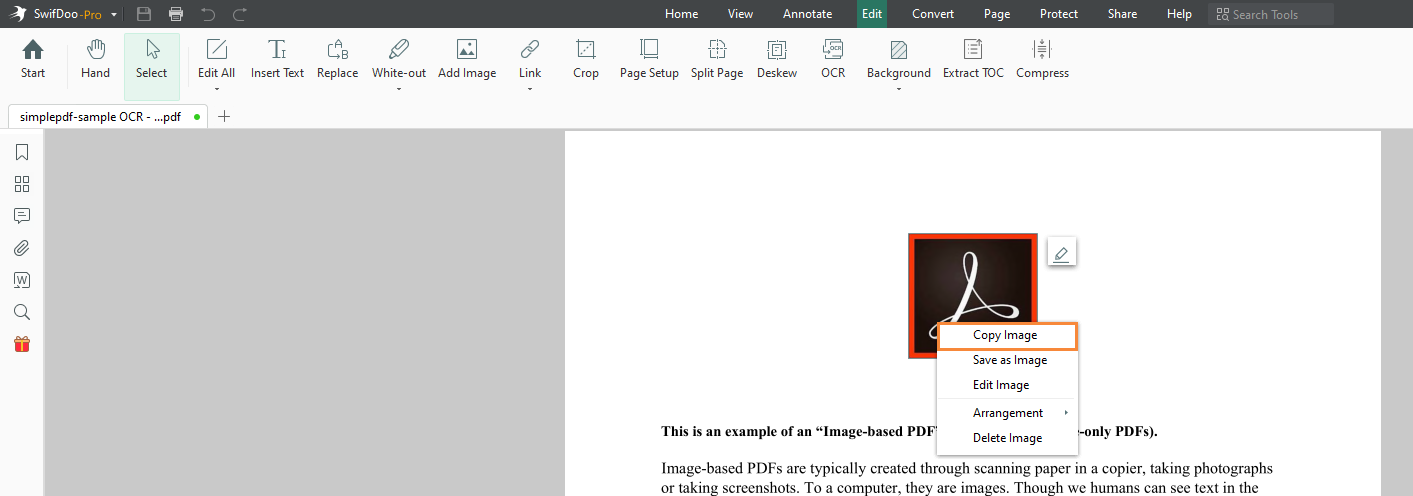Open the search magnifier in sidebar

tap(22, 312)
